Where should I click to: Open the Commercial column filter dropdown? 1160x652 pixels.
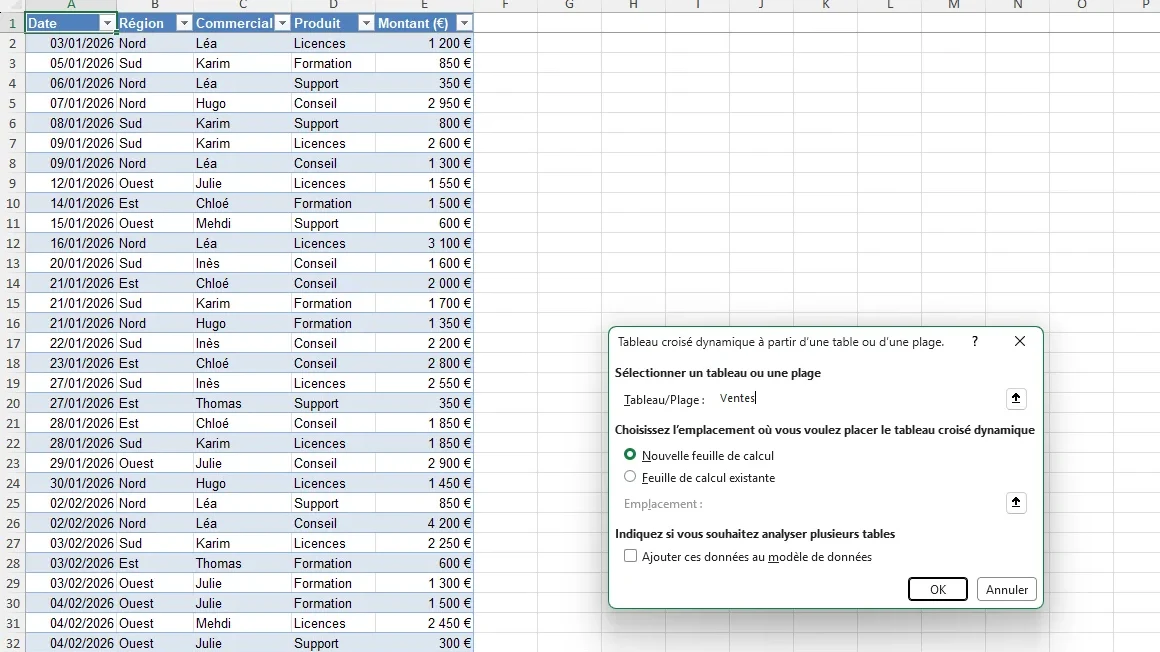[x=282, y=24]
